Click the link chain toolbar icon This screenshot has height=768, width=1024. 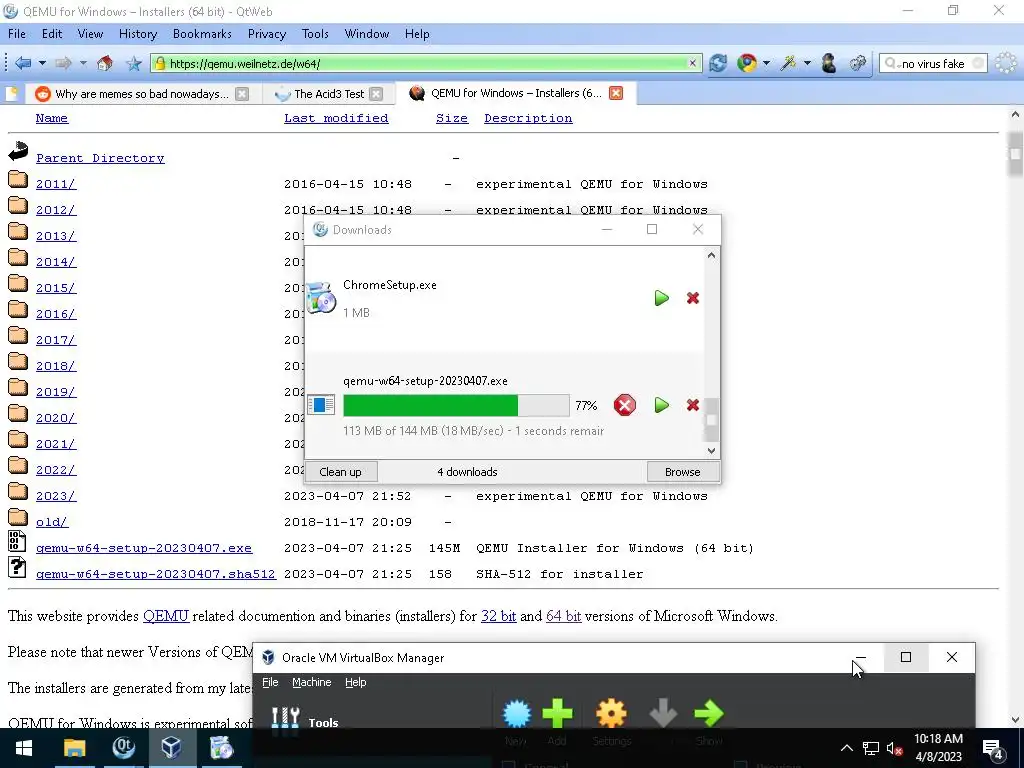857,63
